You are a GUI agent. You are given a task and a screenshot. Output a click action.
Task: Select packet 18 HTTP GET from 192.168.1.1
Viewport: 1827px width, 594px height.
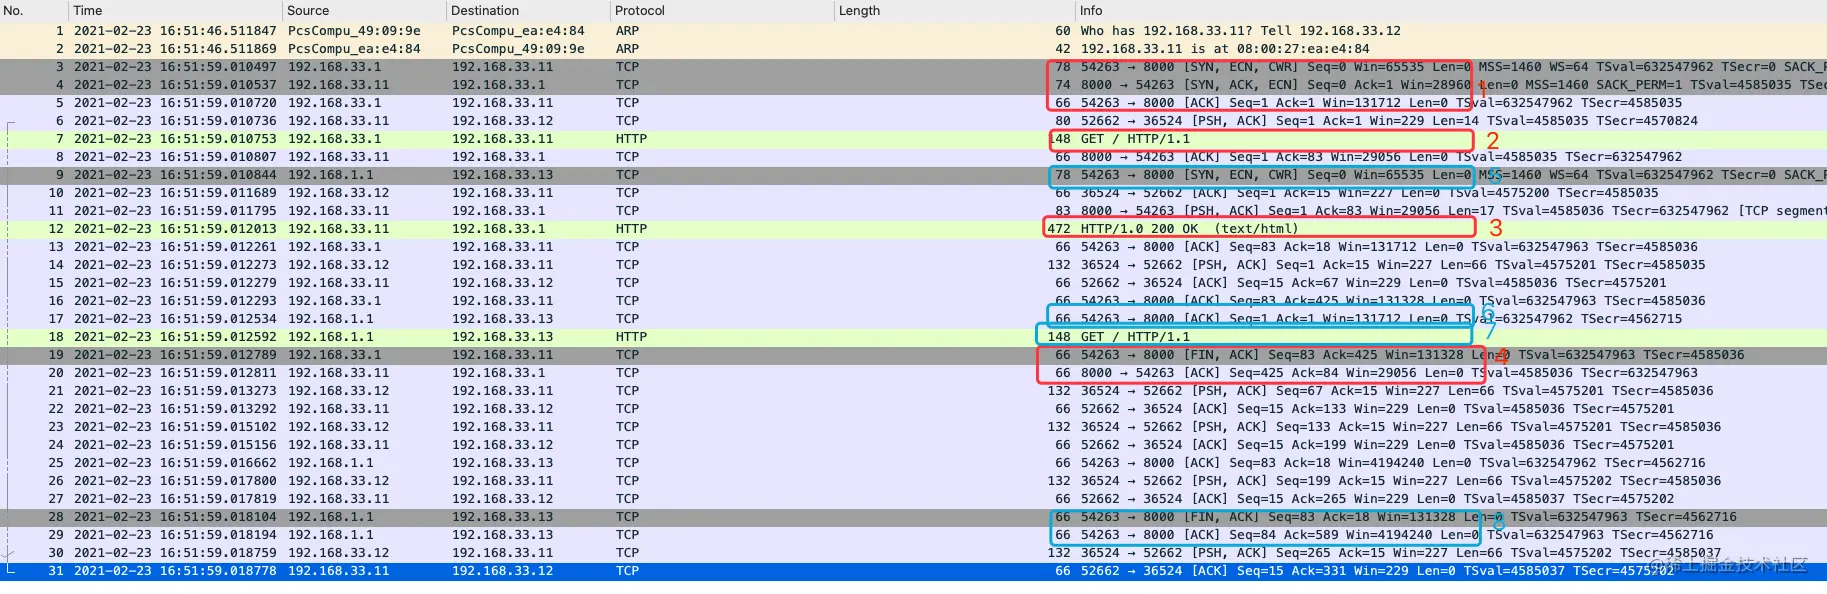click(913, 337)
